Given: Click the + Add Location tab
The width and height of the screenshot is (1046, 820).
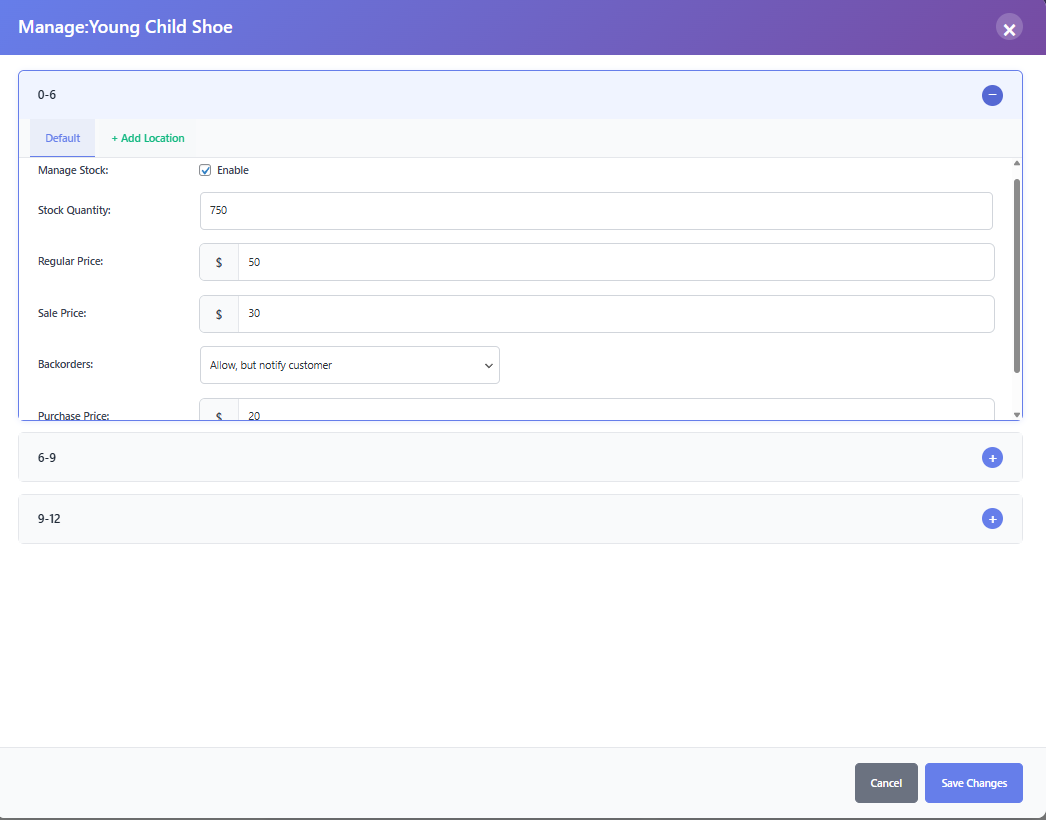Looking at the screenshot, I should coord(148,138).
